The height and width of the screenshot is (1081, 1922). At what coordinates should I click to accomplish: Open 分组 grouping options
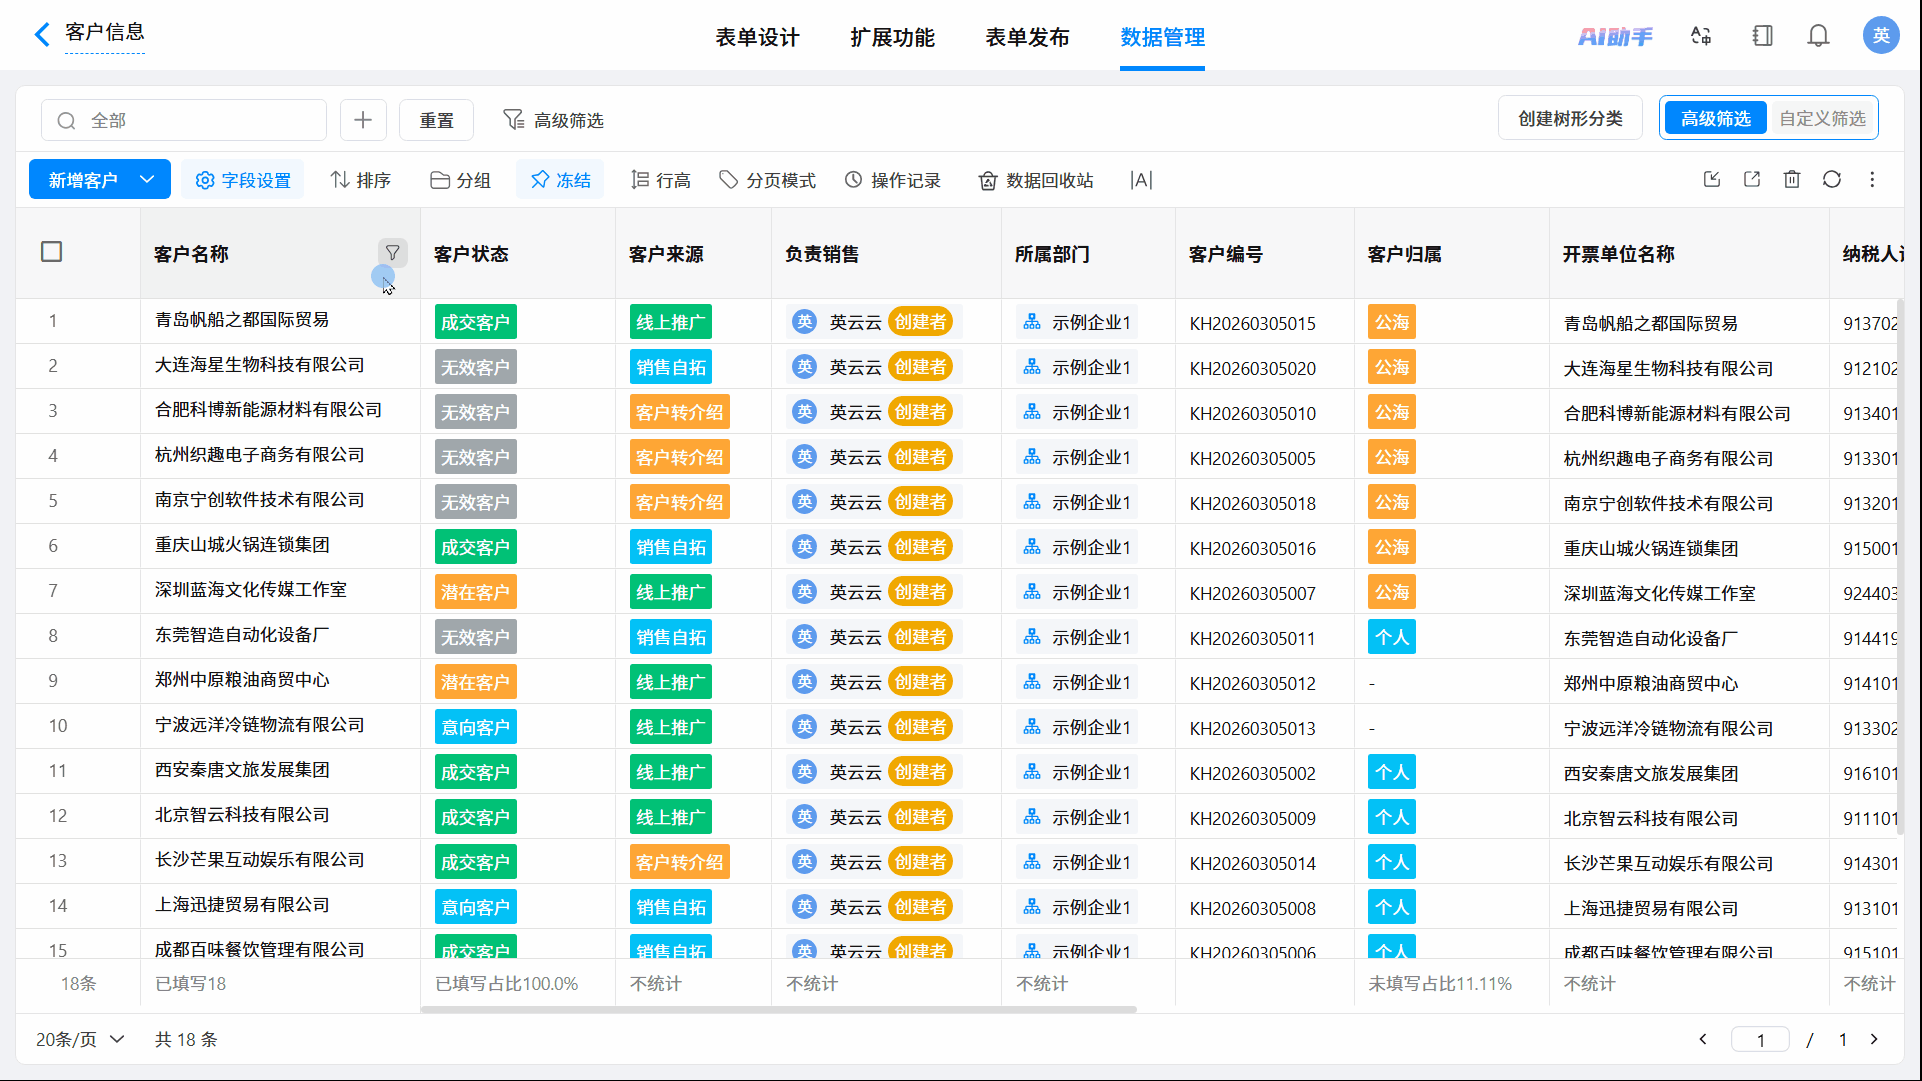coord(460,180)
